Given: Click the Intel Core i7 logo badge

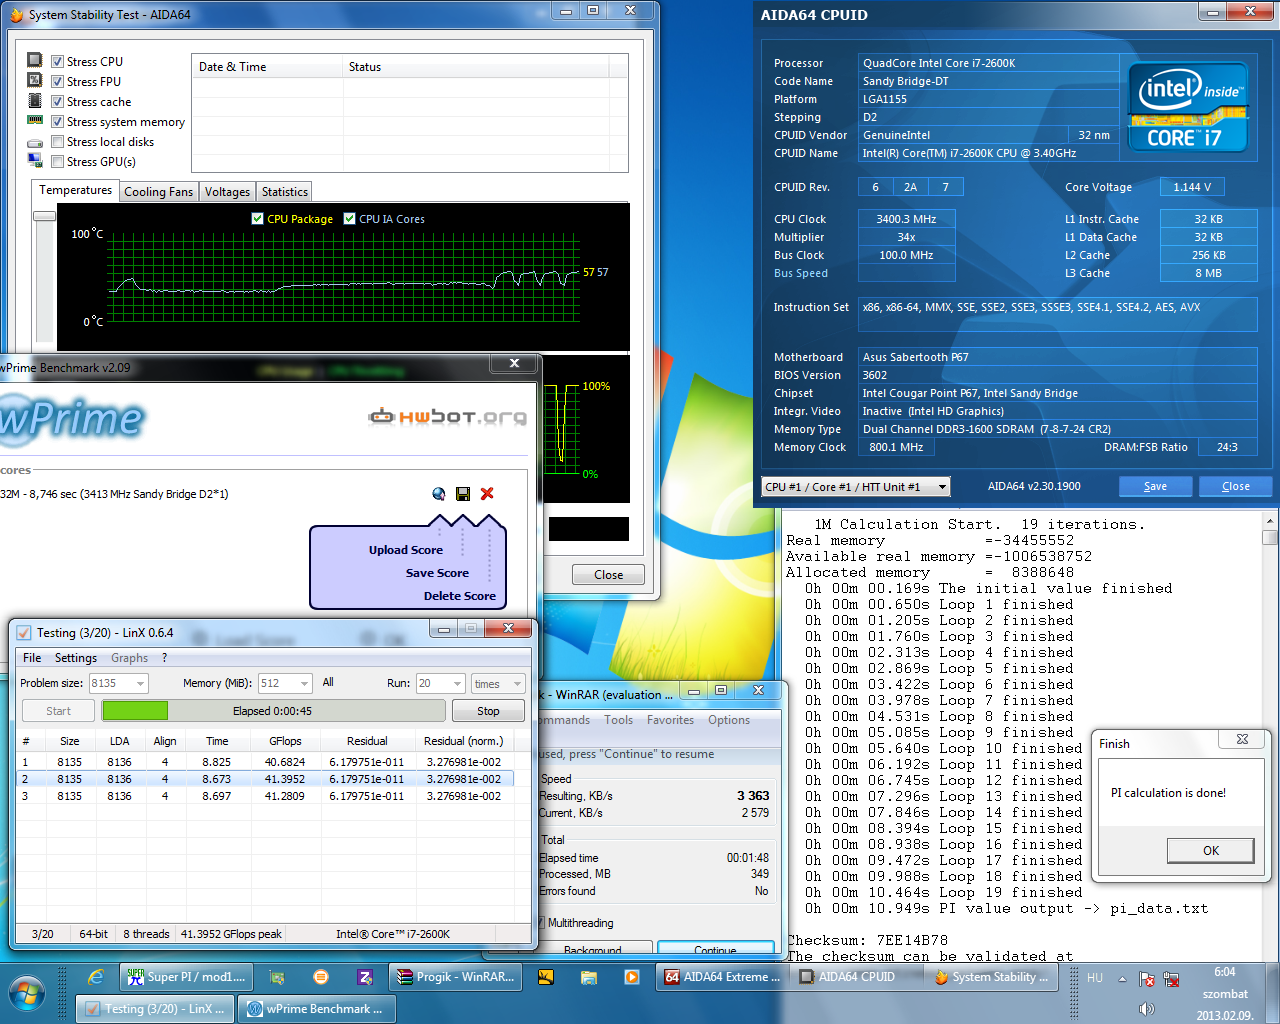Looking at the screenshot, I should click(1189, 107).
